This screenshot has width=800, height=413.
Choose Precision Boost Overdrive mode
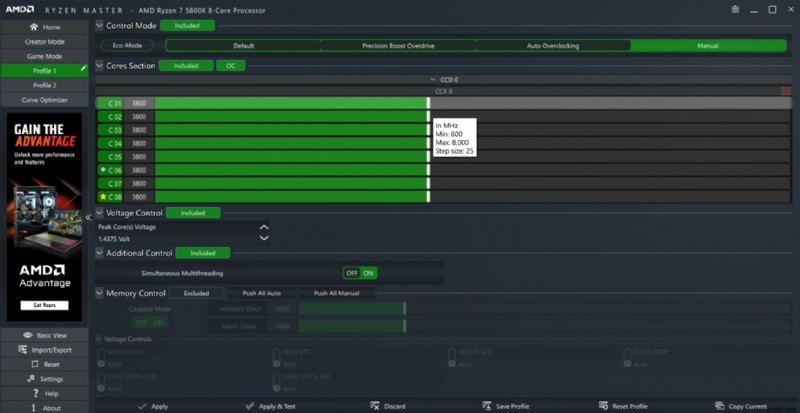pyautogui.click(x=398, y=45)
